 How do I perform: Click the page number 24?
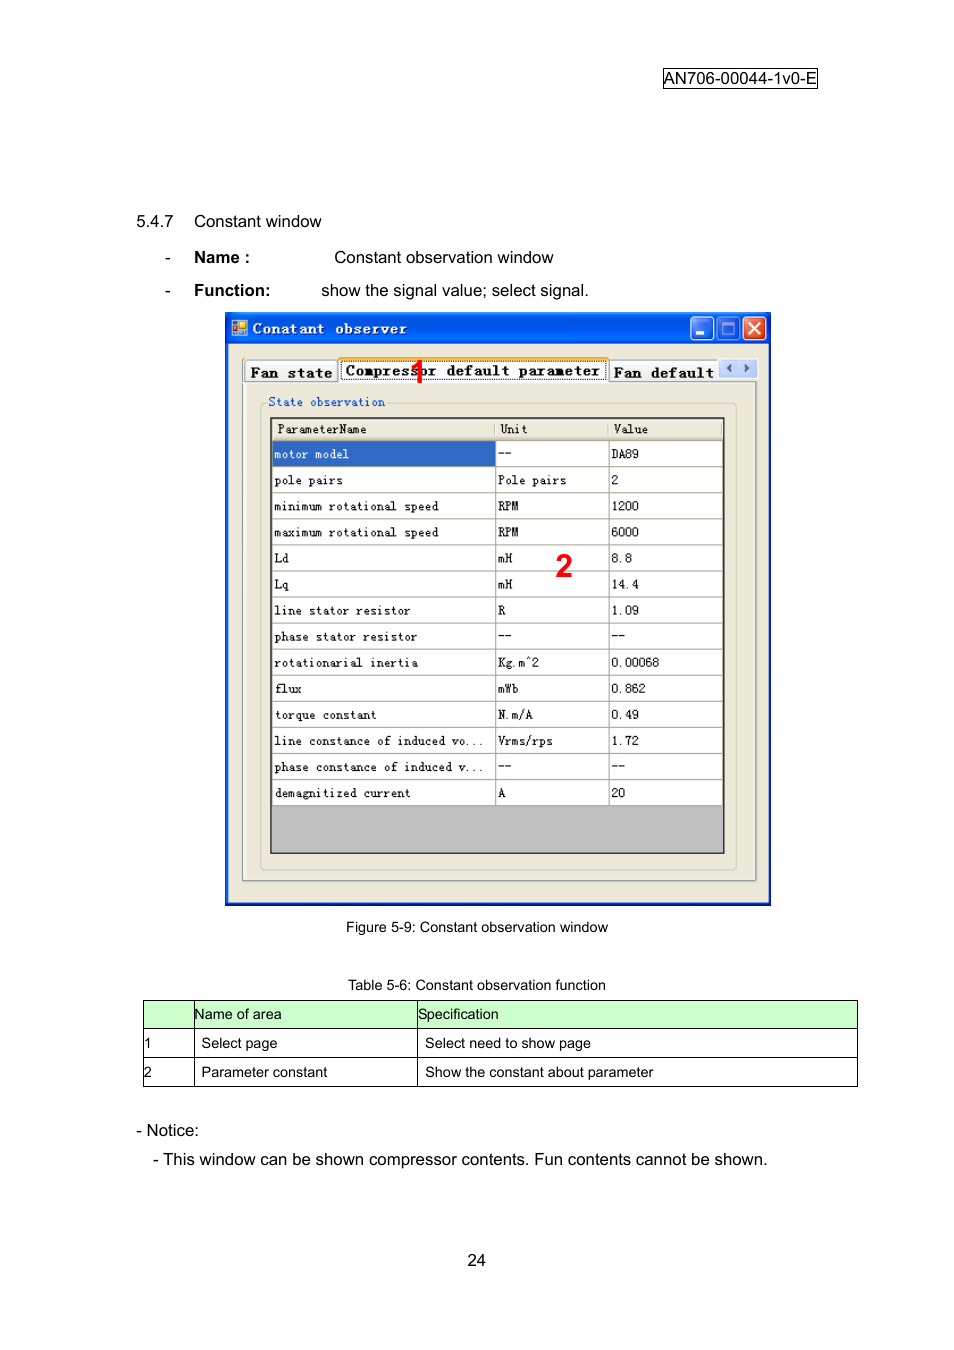click(477, 1260)
